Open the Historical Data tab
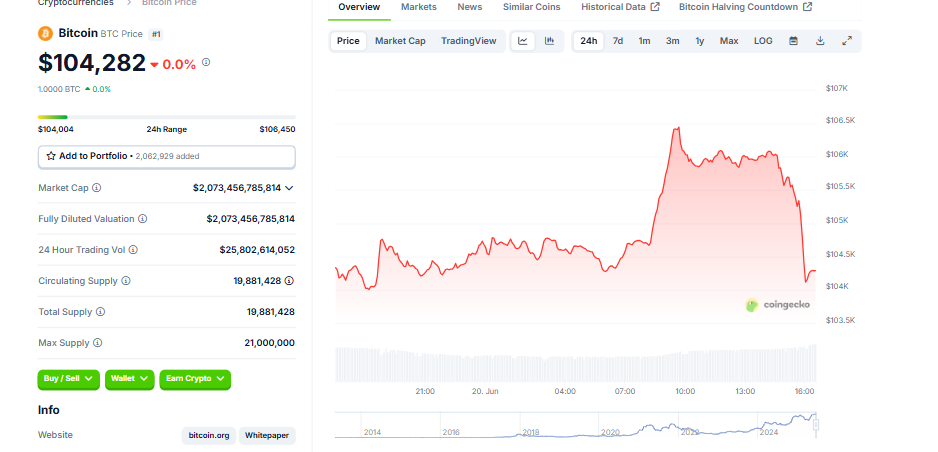Screen dimensions: 938x452 coord(620,7)
